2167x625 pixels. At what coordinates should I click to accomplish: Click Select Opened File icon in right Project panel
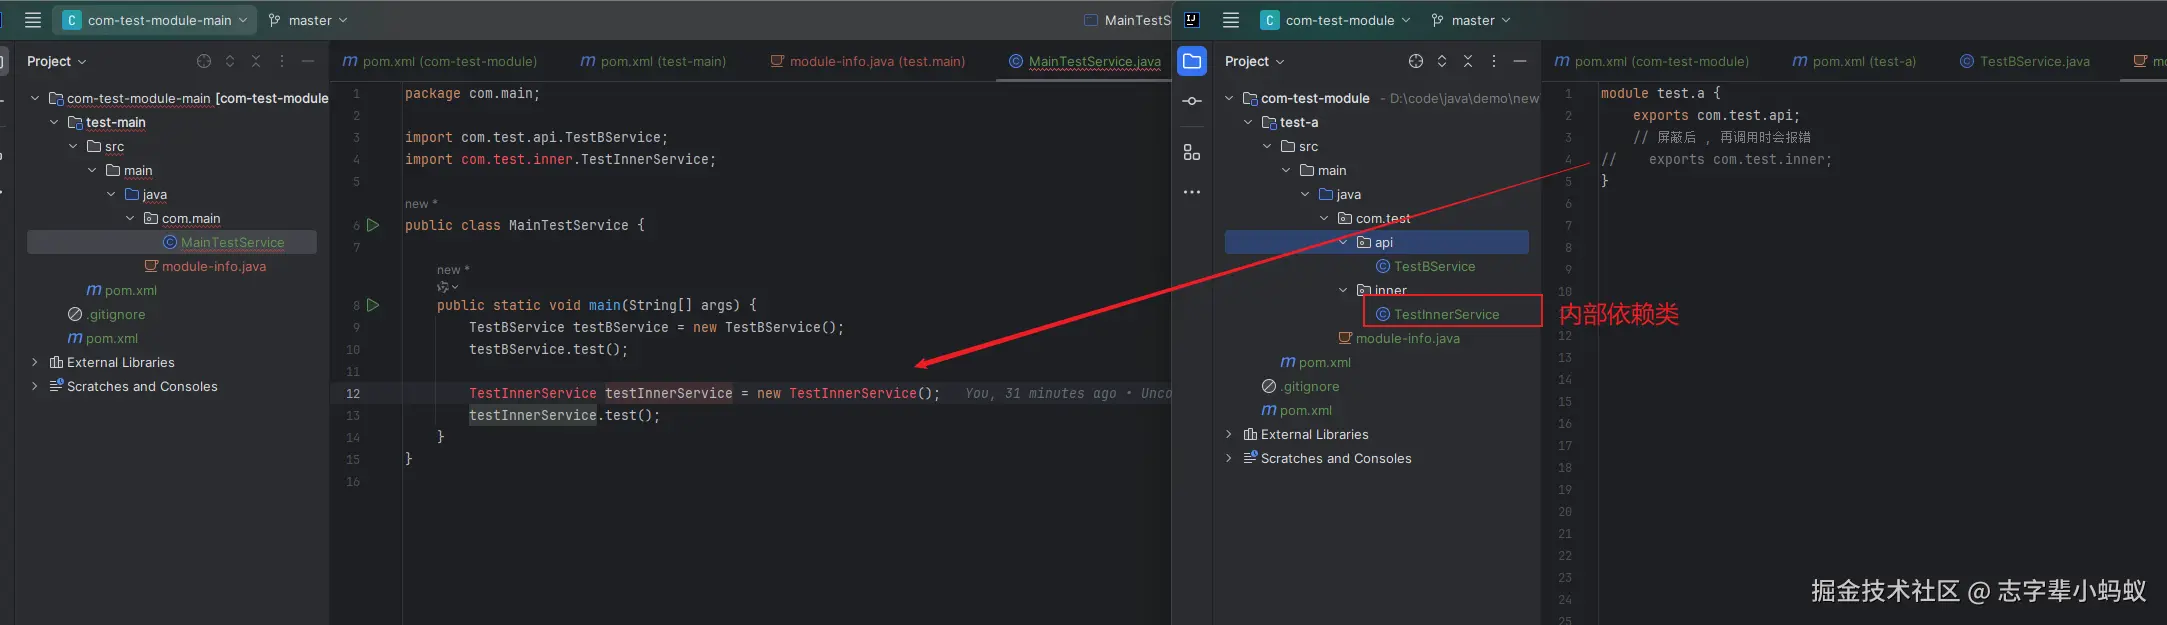(x=1416, y=61)
